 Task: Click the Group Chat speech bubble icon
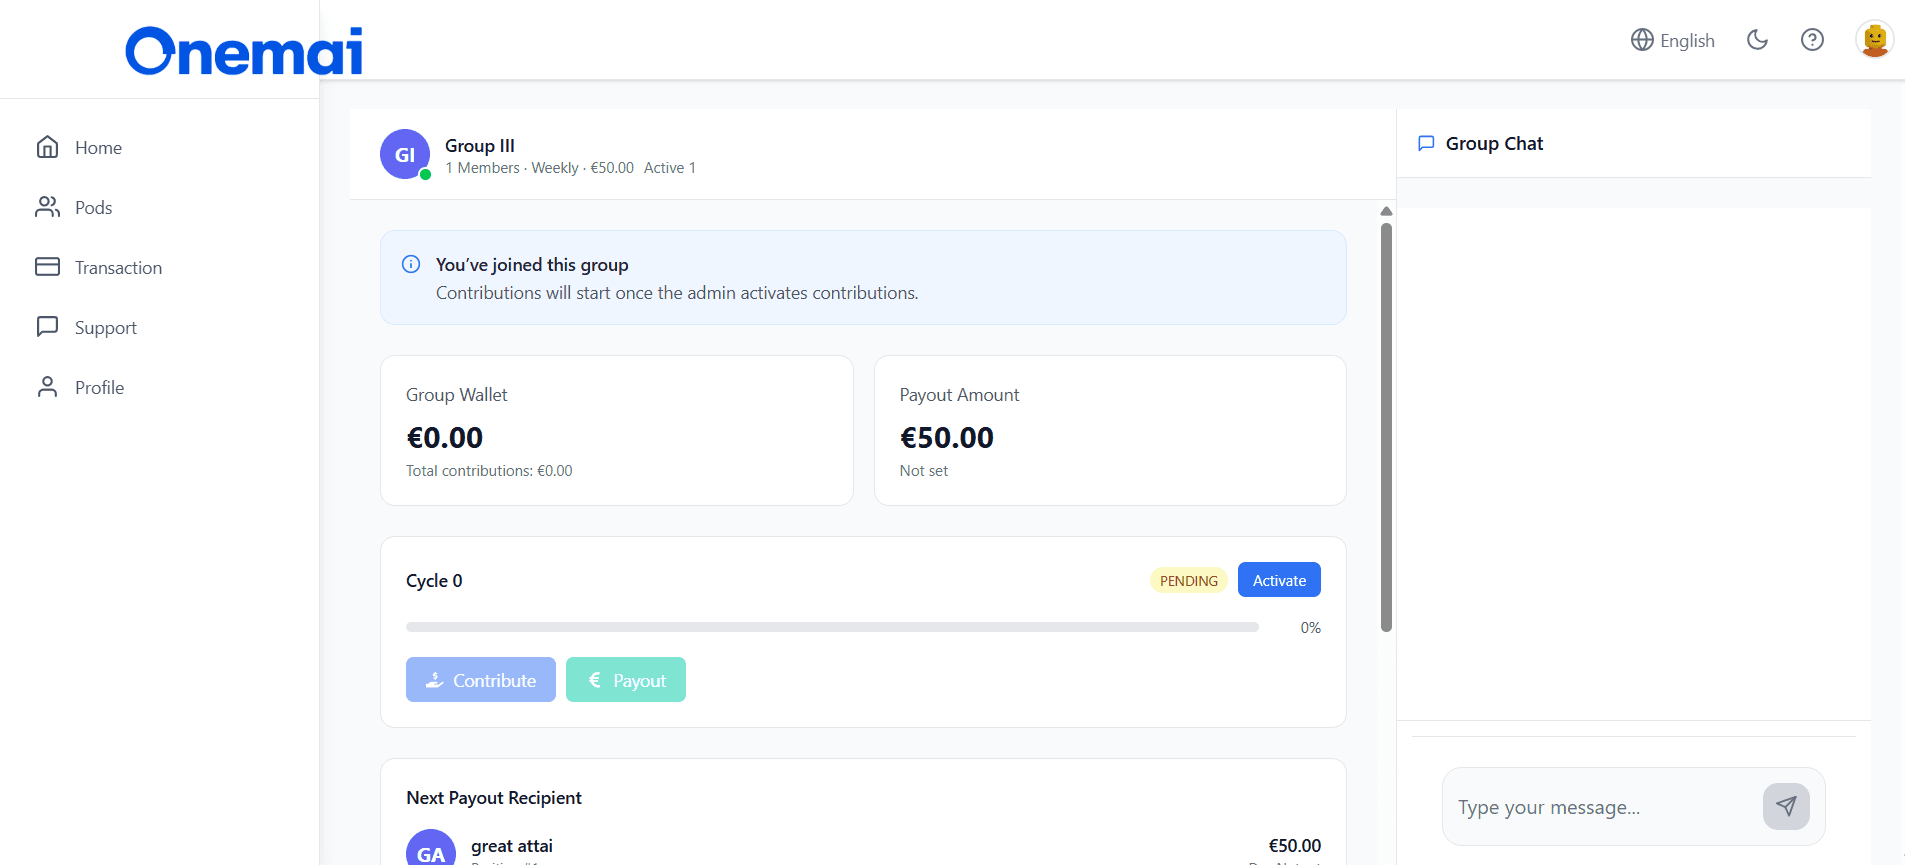pyautogui.click(x=1426, y=143)
